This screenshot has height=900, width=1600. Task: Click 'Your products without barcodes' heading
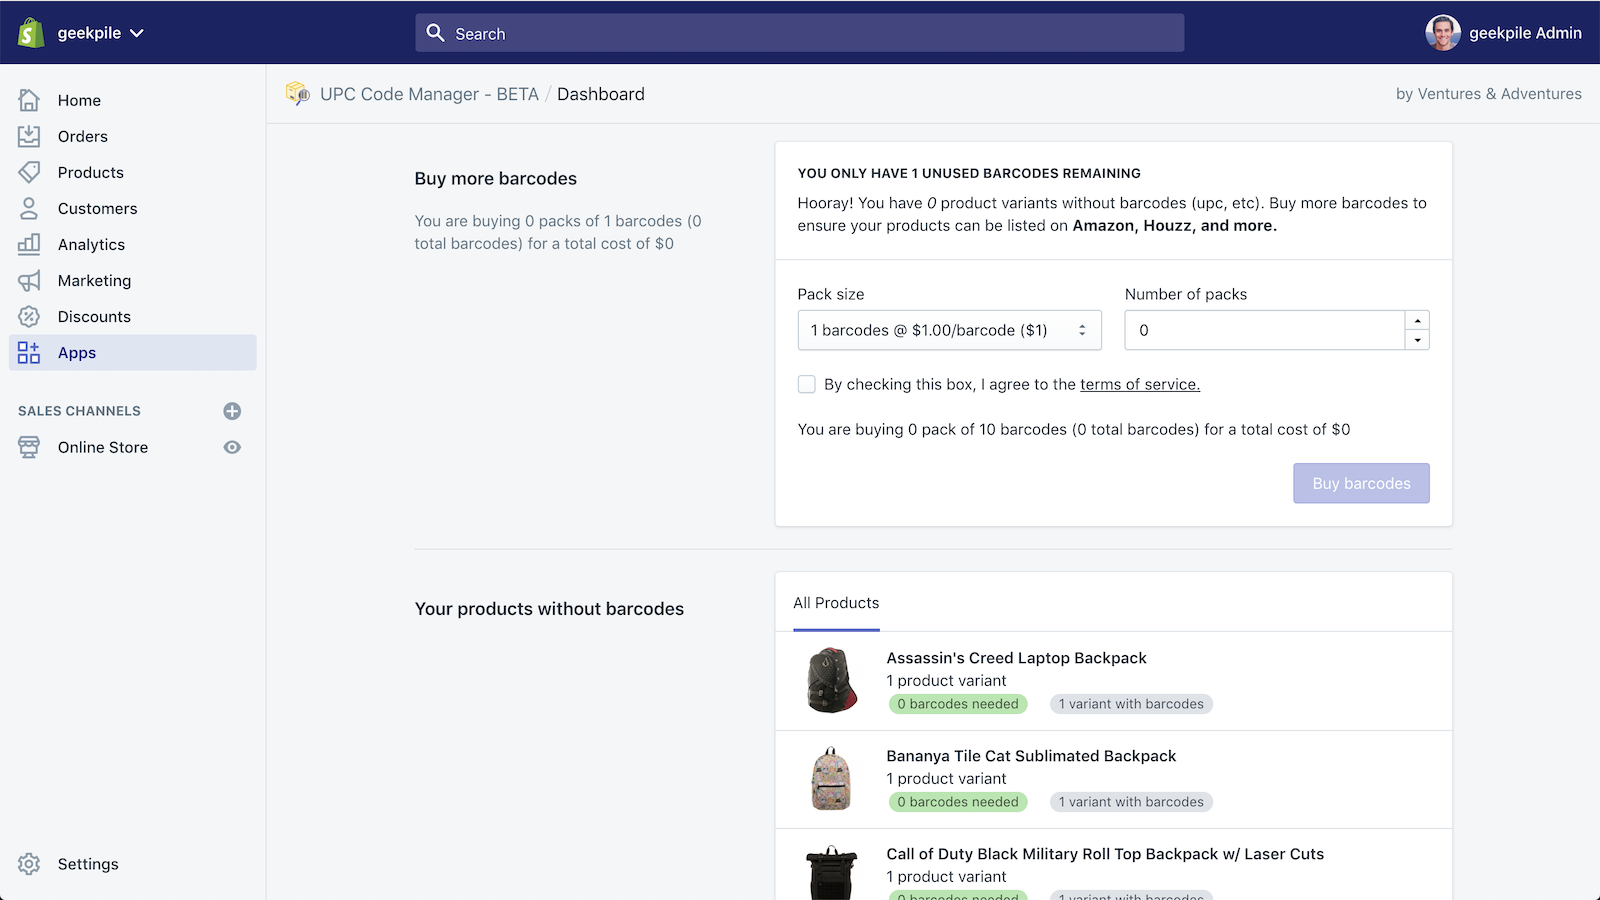(549, 609)
